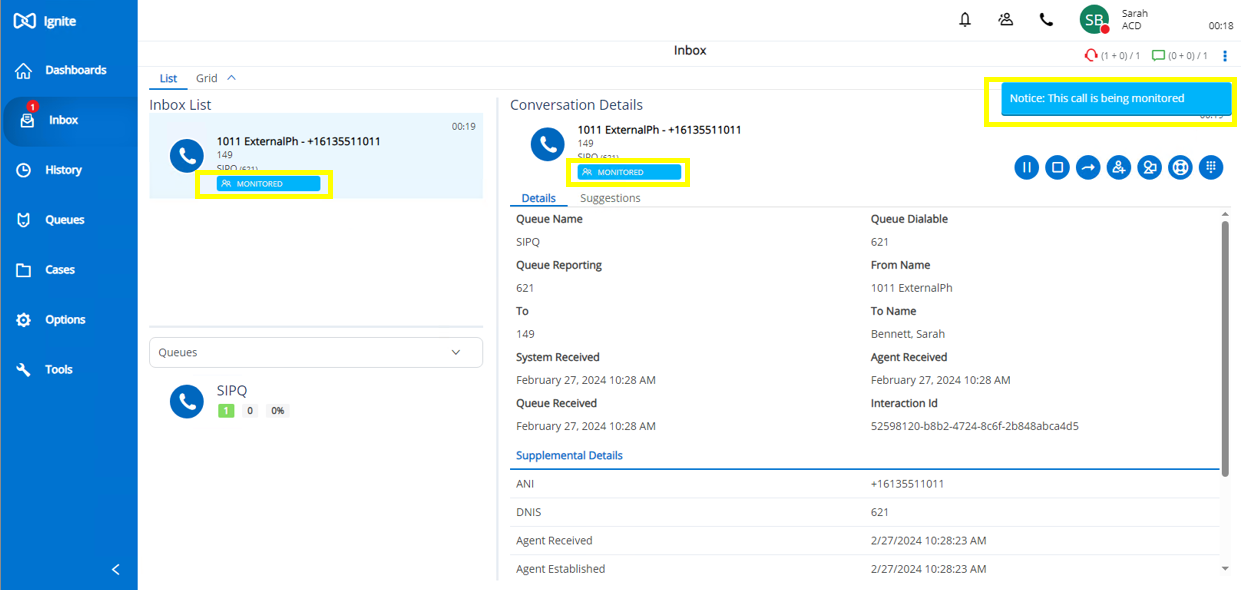This screenshot has width=1241, height=590.
Task: End the call with the stop button
Action: (x=1057, y=167)
